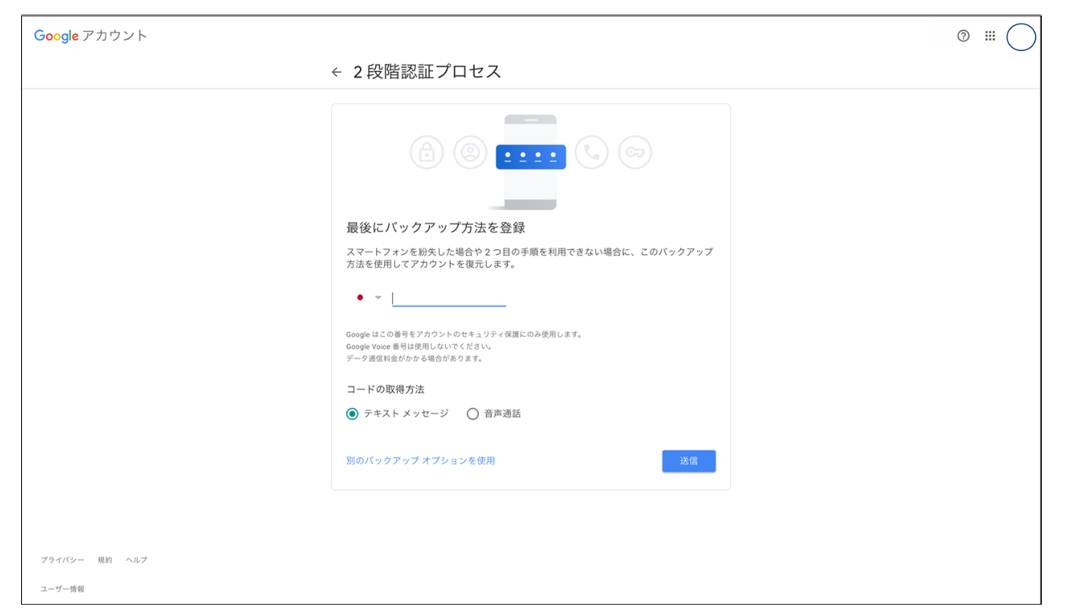Screen dimensions: 1072x615
Task: Click the phone handset step icon
Action: coord(592,153)
